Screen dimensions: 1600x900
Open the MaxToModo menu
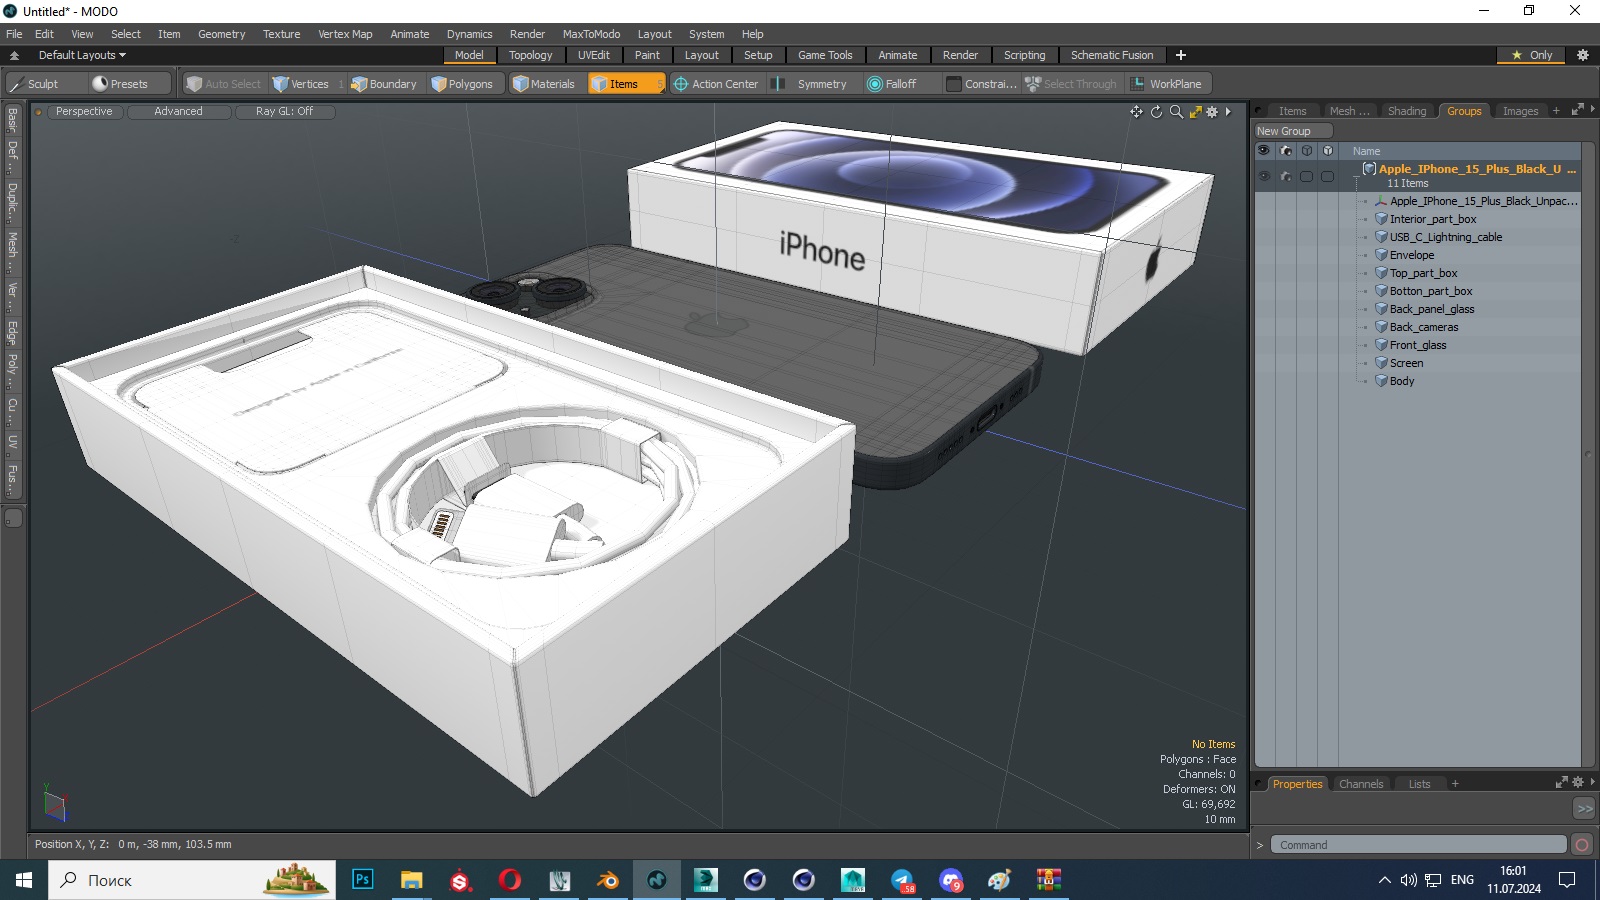pos(591,34)
